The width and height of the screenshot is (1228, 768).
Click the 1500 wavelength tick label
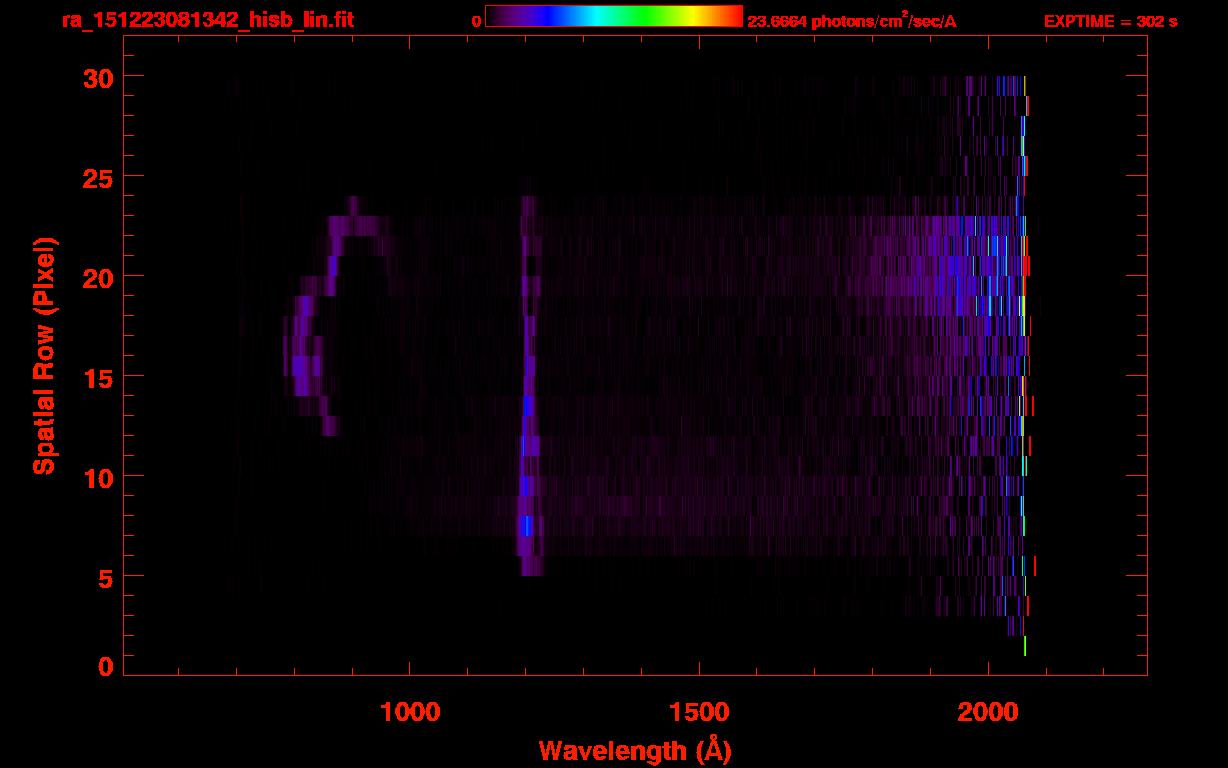pyautogui.click(x=698, y=712)
